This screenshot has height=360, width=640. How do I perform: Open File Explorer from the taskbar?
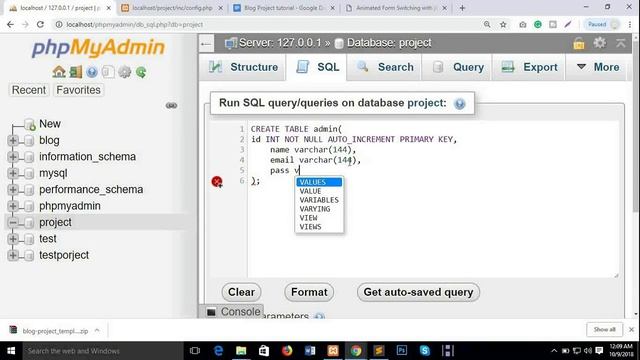(241, 351)
